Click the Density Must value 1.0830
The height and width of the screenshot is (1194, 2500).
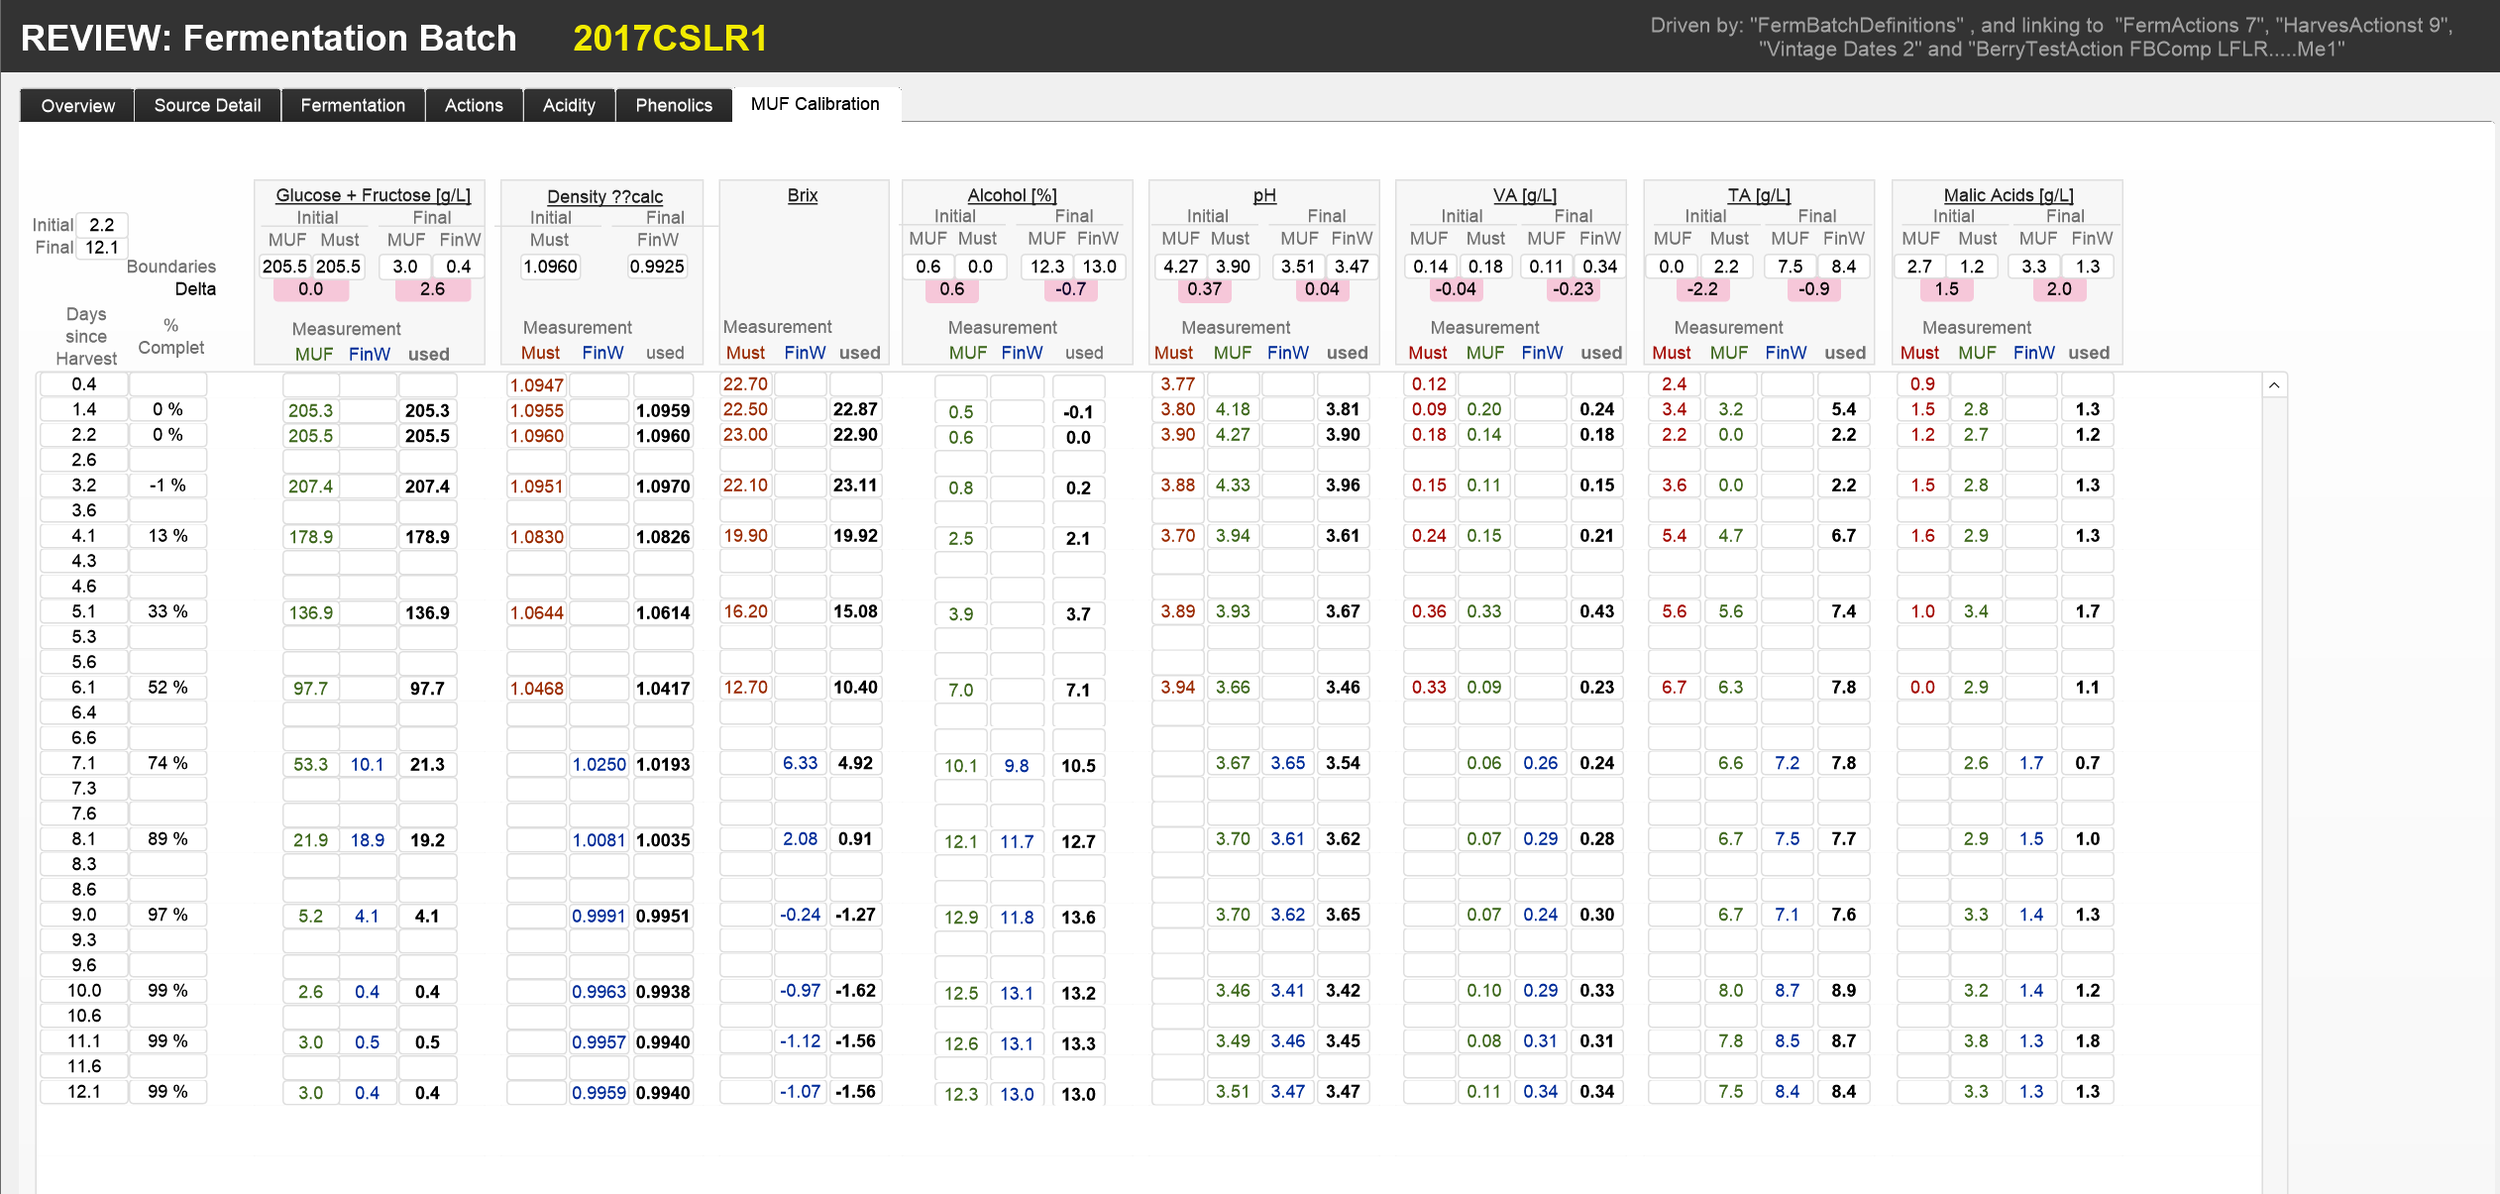click(537, 537)
